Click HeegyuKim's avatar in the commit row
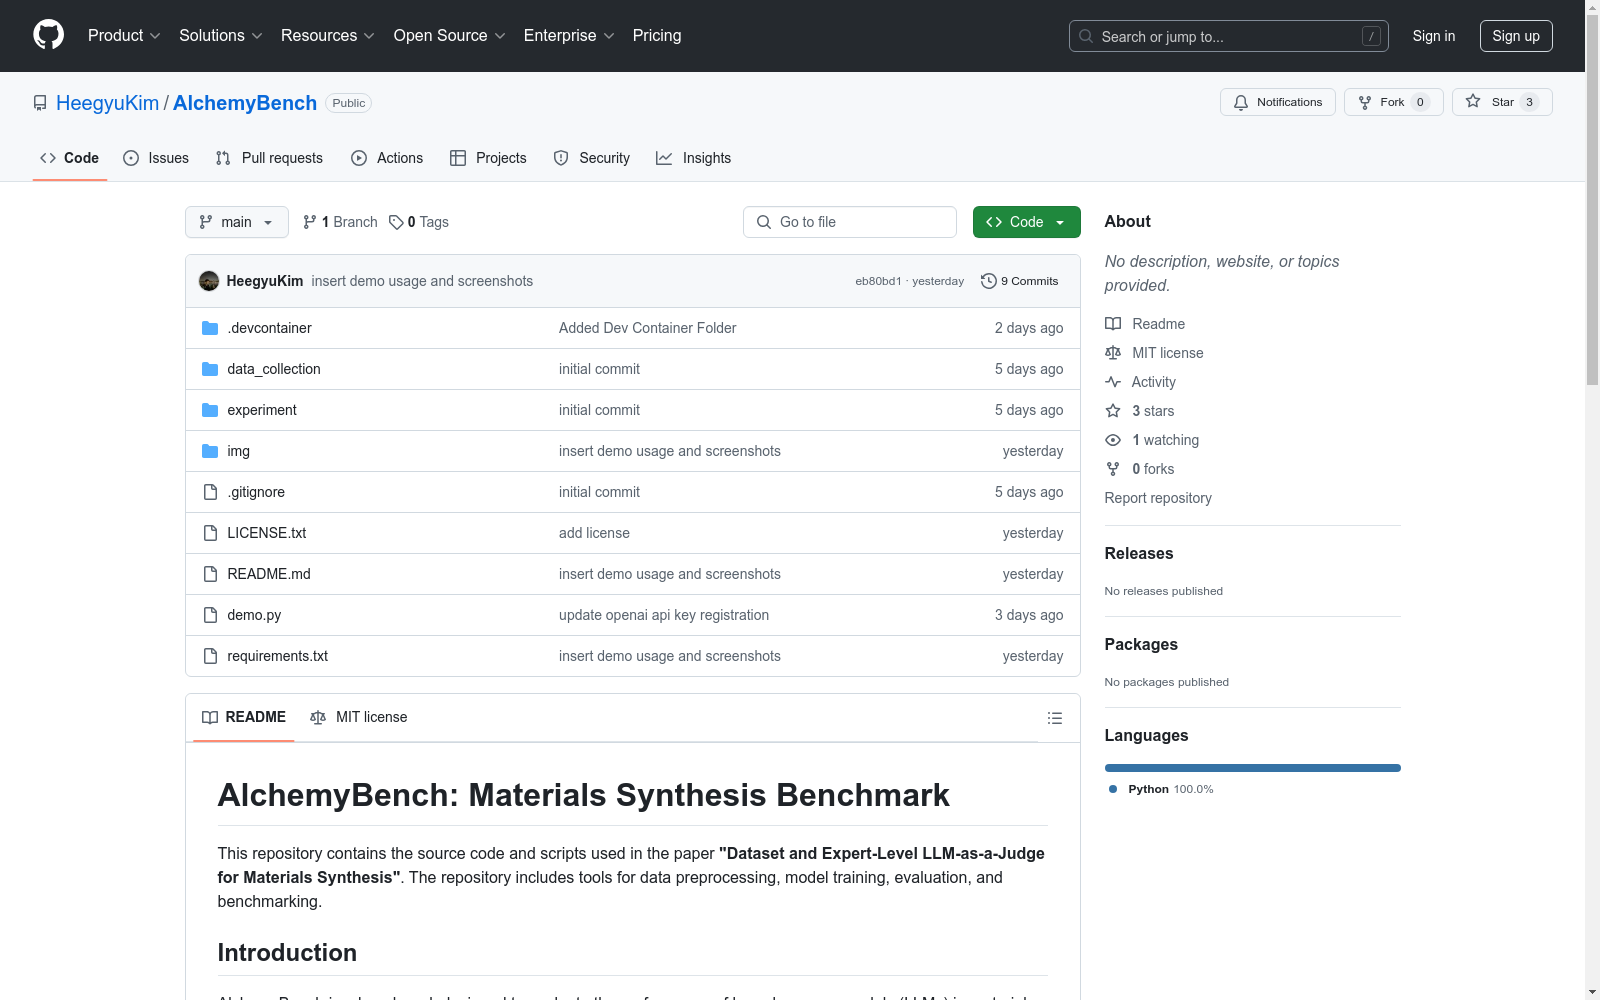1600x1000 pixels. (x=209, y=281)
